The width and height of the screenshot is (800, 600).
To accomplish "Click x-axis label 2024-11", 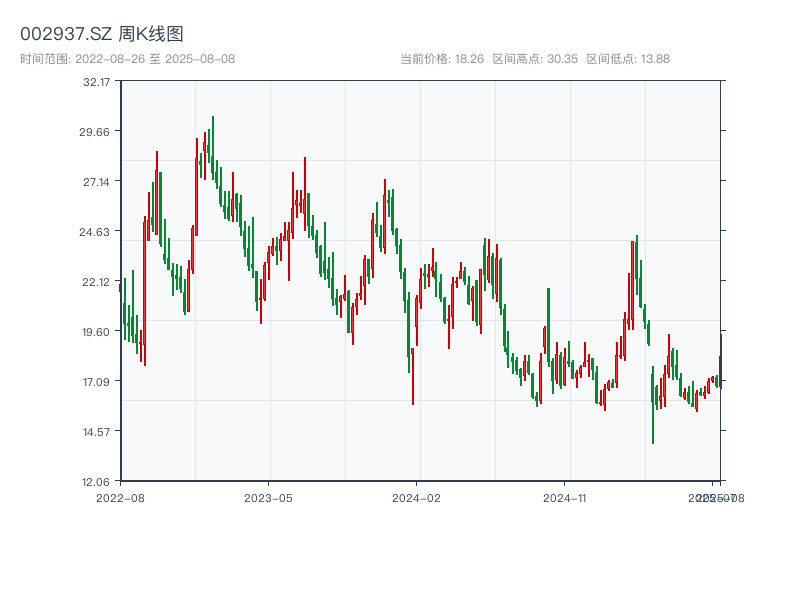I will pyautogui.click(x=565, y=498).
